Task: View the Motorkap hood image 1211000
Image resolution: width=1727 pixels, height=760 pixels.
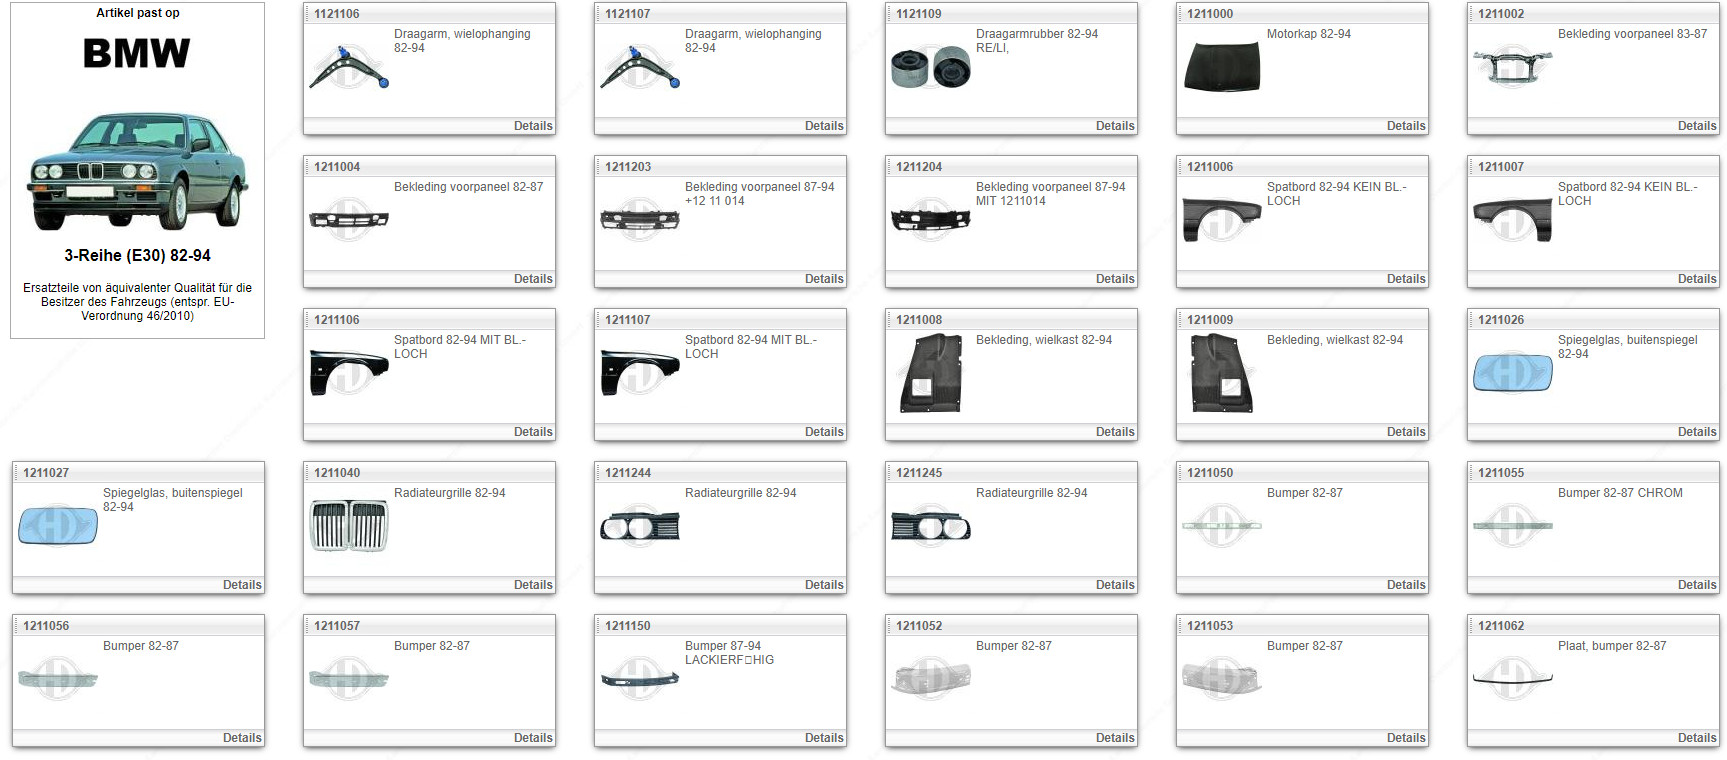Action: [x=1221, y=67]
